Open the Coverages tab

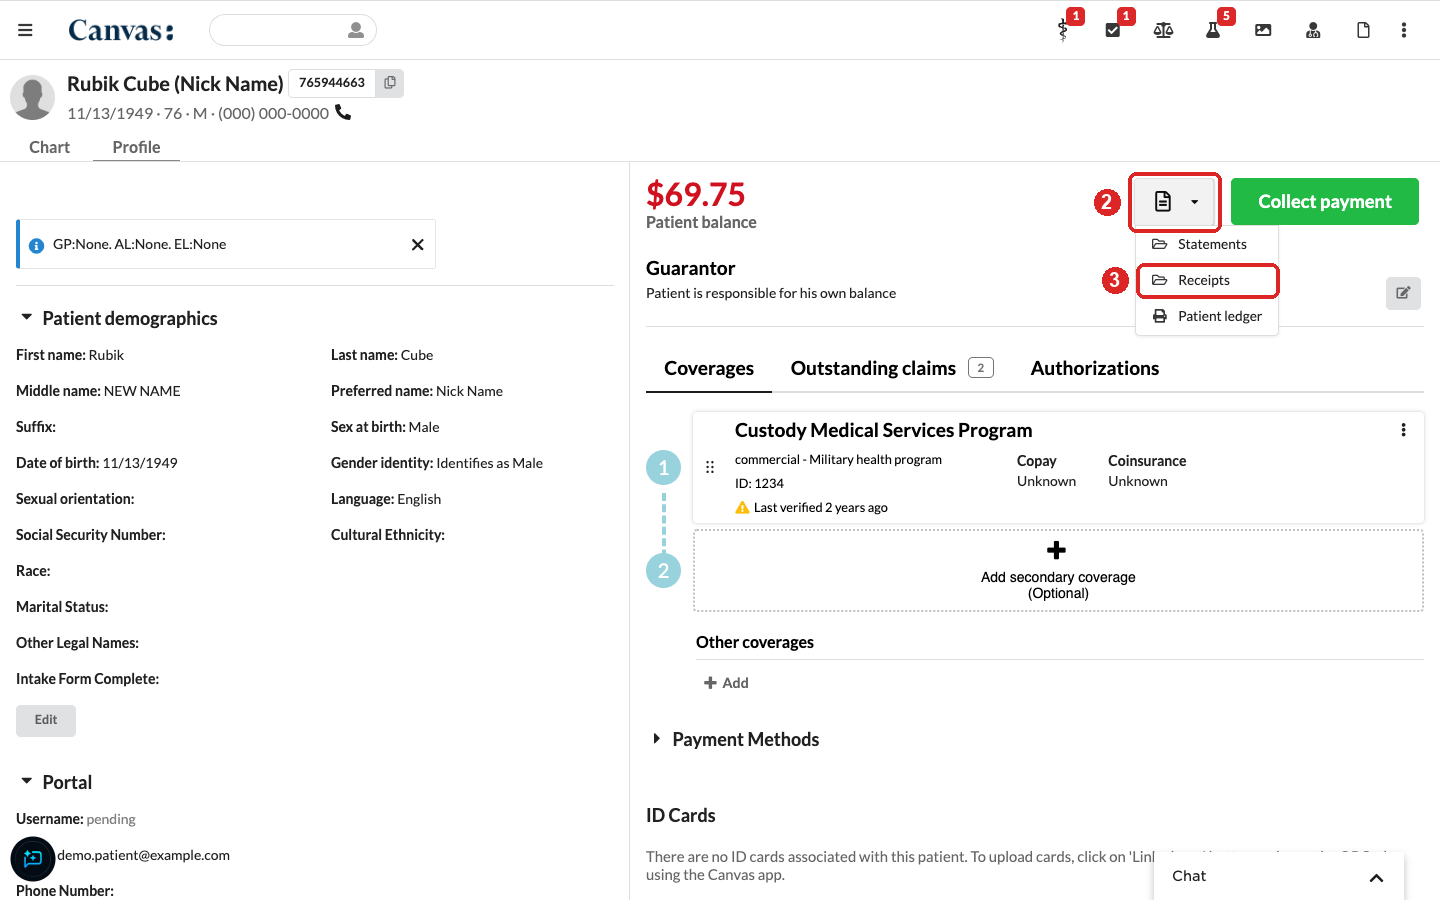709,368
